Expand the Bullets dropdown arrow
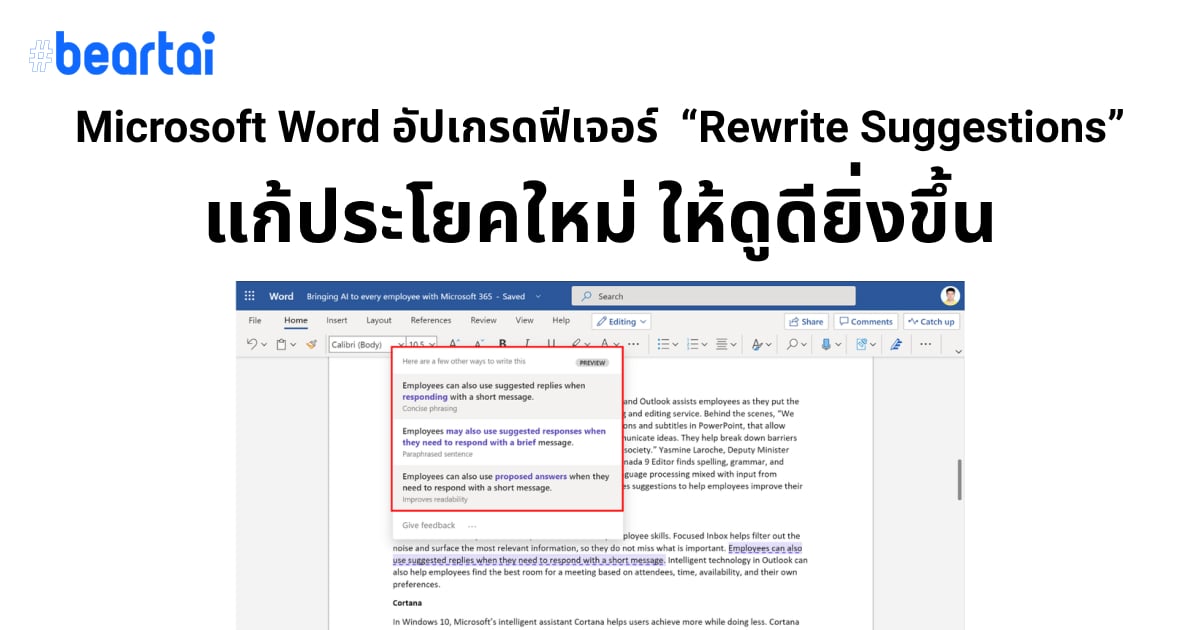Viewport: 1200px width, 630px height. pos(675,345)
